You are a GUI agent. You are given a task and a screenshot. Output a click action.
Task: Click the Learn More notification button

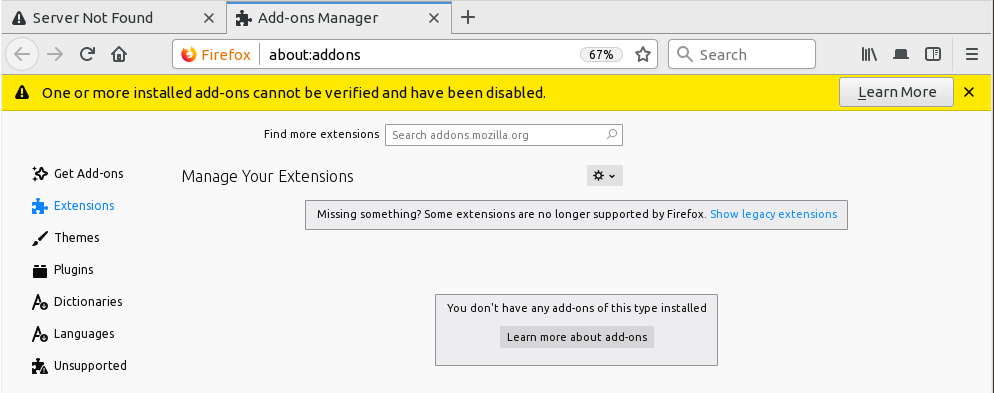(896, 93)
